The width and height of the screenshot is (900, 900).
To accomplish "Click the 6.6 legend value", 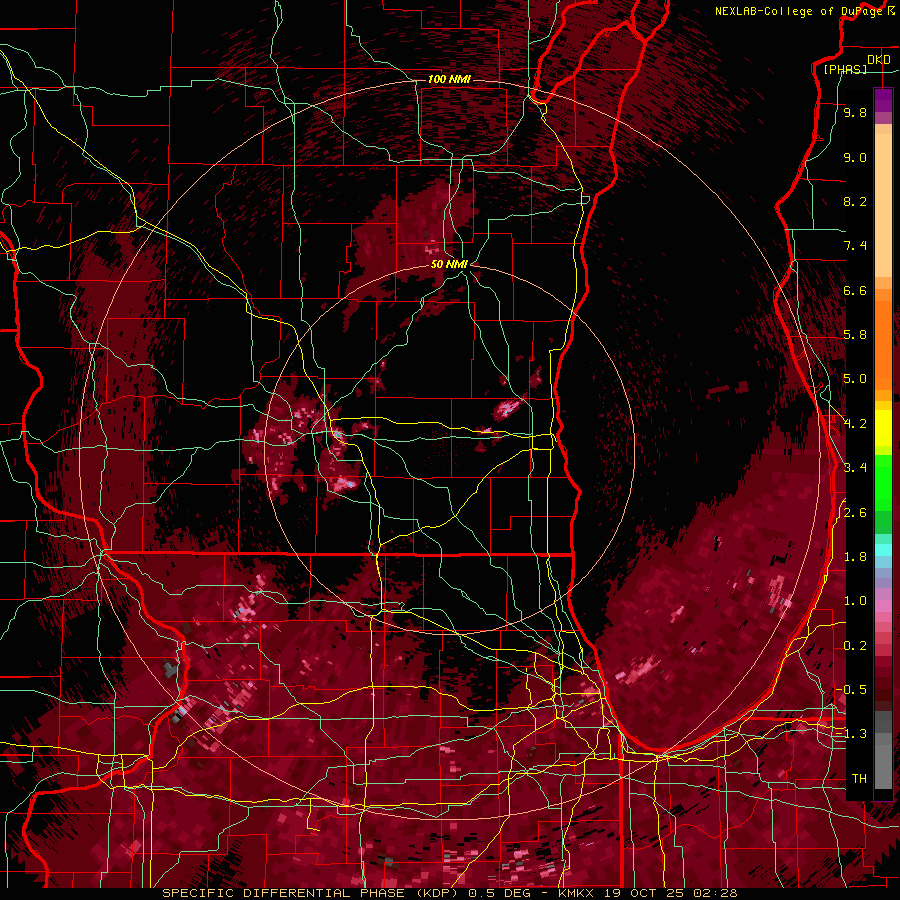I will [x=855, y=290].
